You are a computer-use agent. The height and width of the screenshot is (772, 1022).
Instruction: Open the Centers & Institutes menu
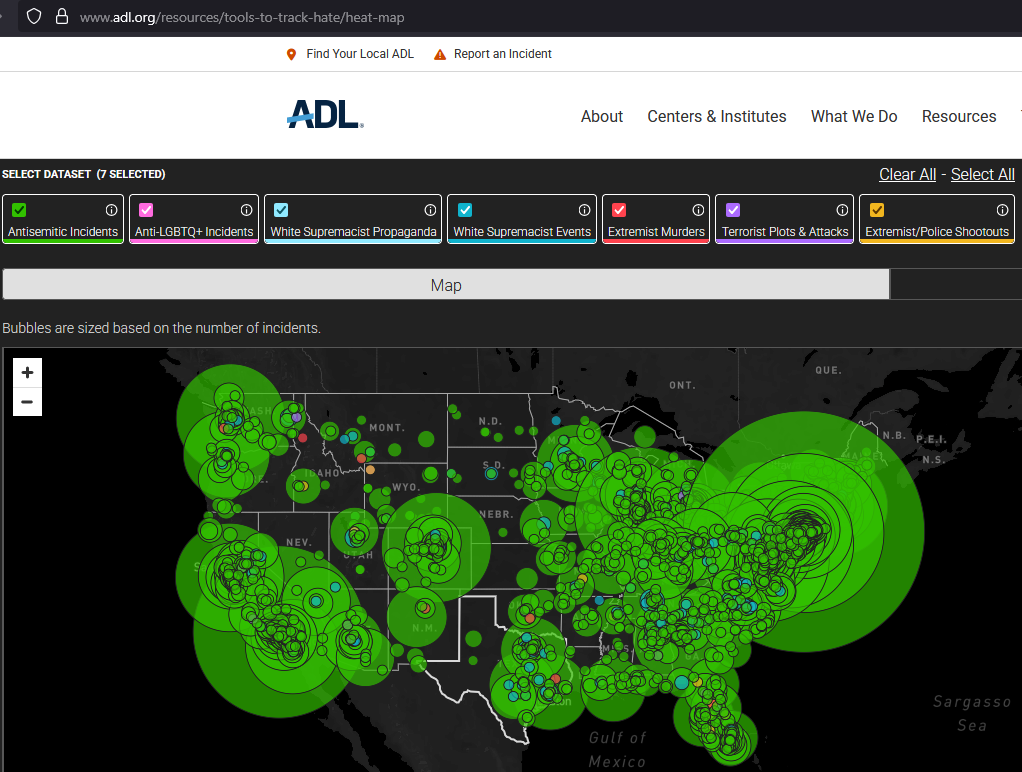[x=716, y=116]
